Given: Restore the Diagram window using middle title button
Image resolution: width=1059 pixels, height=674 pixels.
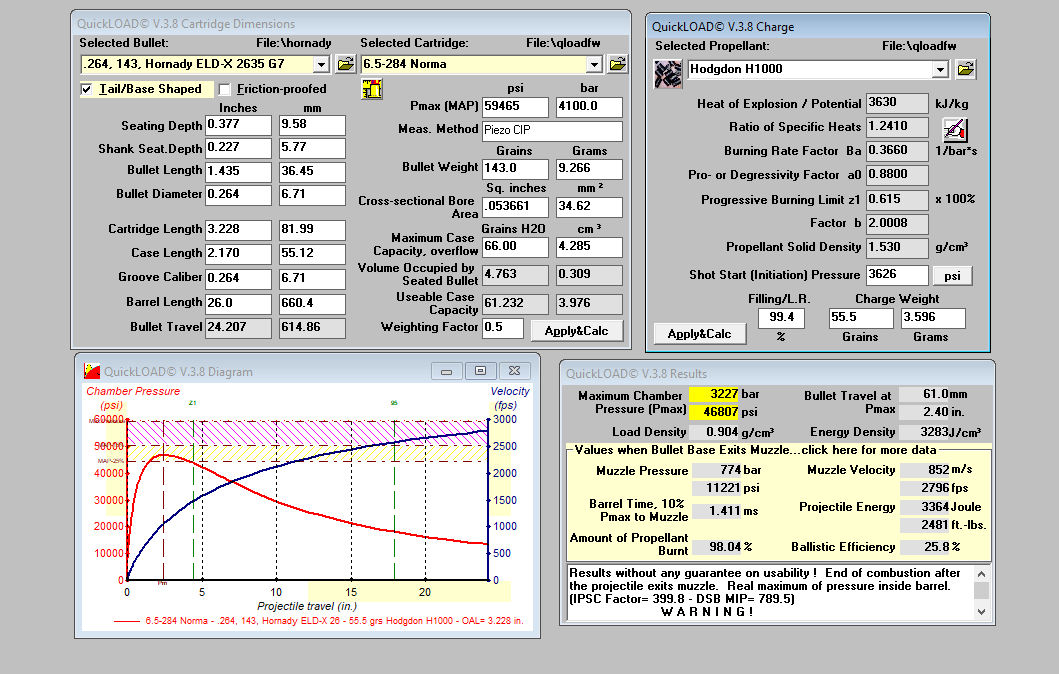Looking at the screenshot, I should coord(480,371).
